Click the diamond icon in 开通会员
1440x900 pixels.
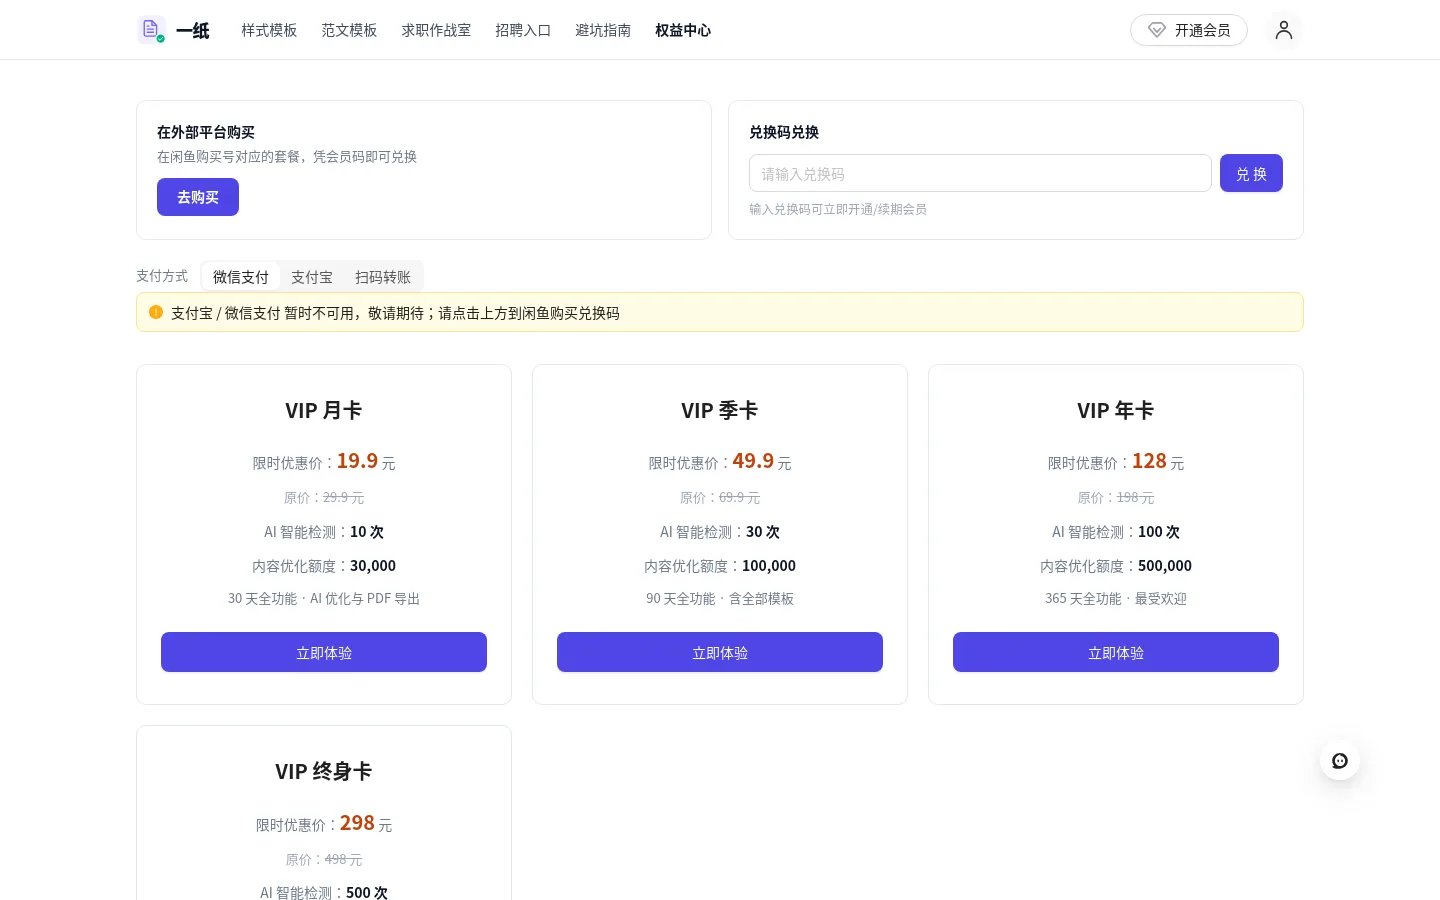(x=1156, y=30)
